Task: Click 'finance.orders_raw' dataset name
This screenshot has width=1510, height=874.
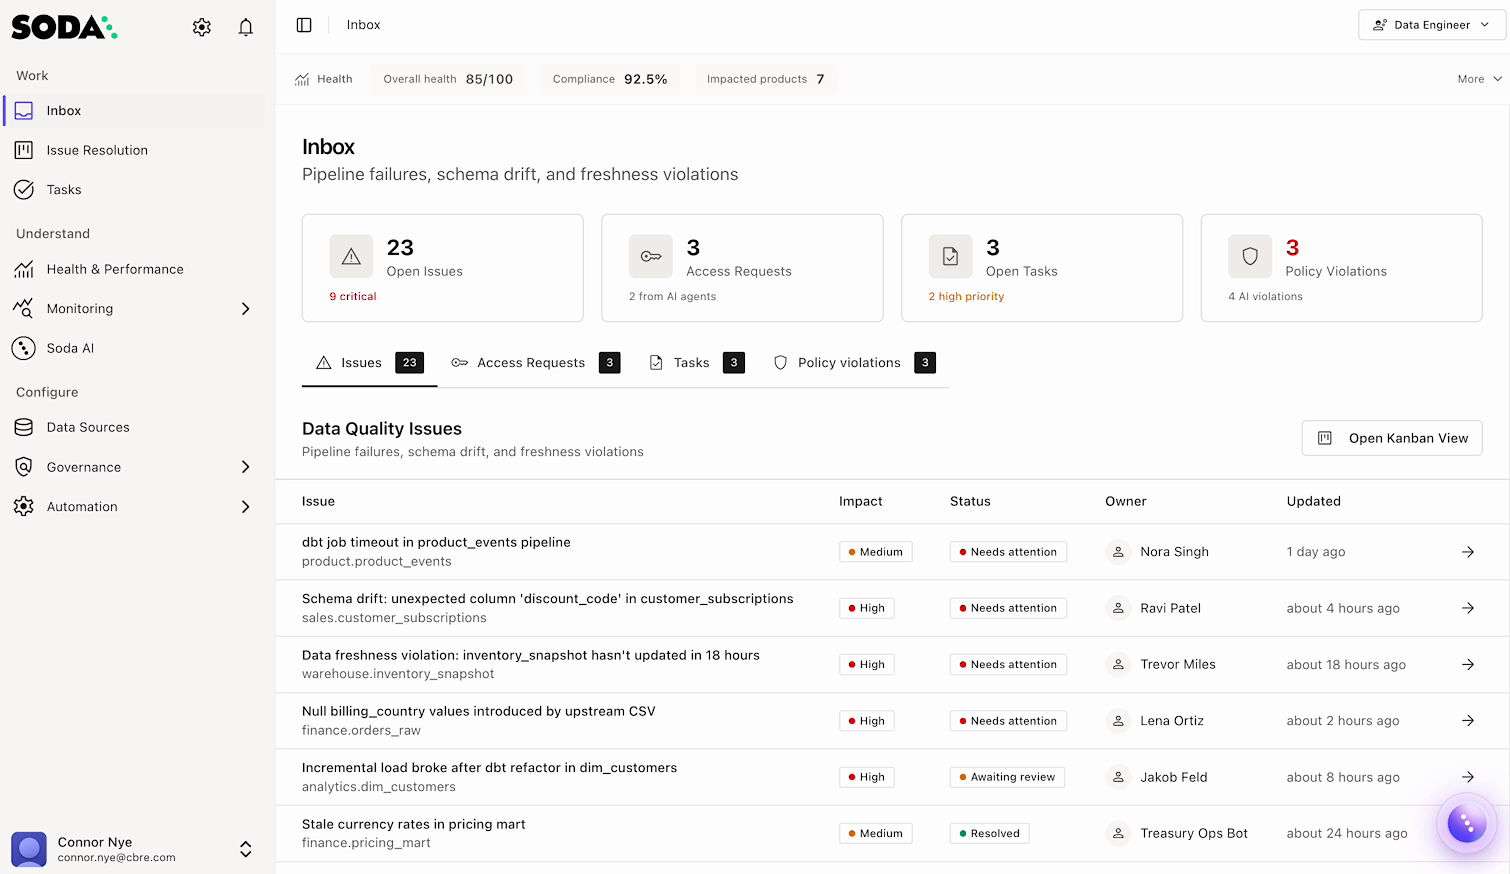Action: (x=361, y=731)
